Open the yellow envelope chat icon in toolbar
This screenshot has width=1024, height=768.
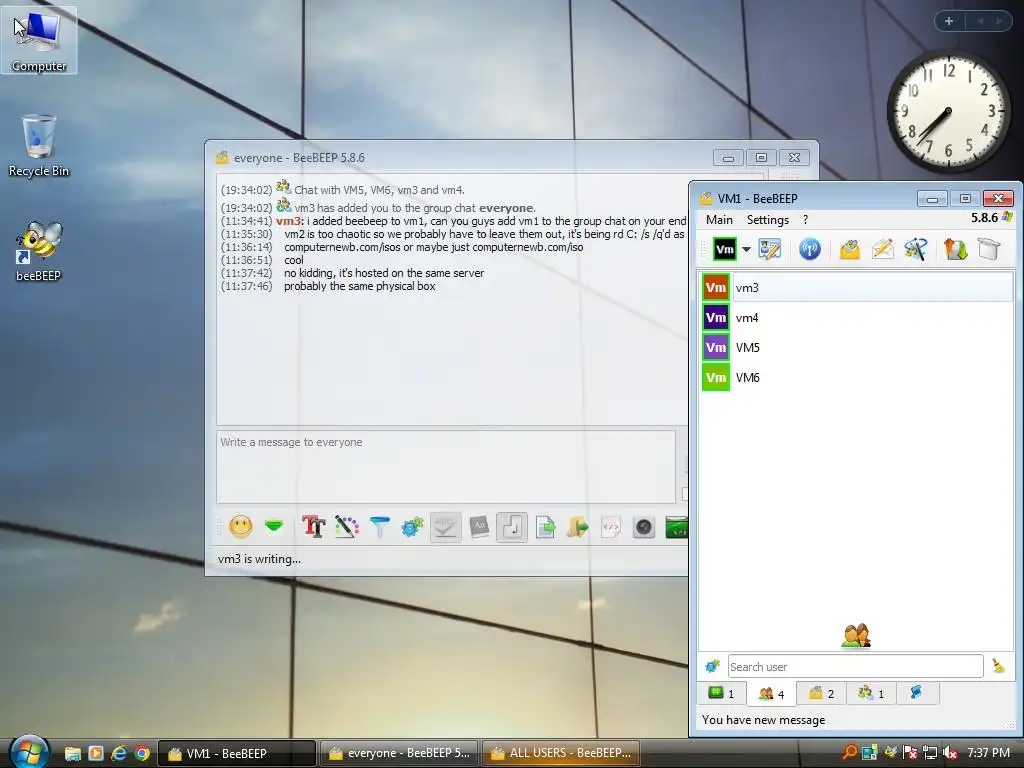850,249
